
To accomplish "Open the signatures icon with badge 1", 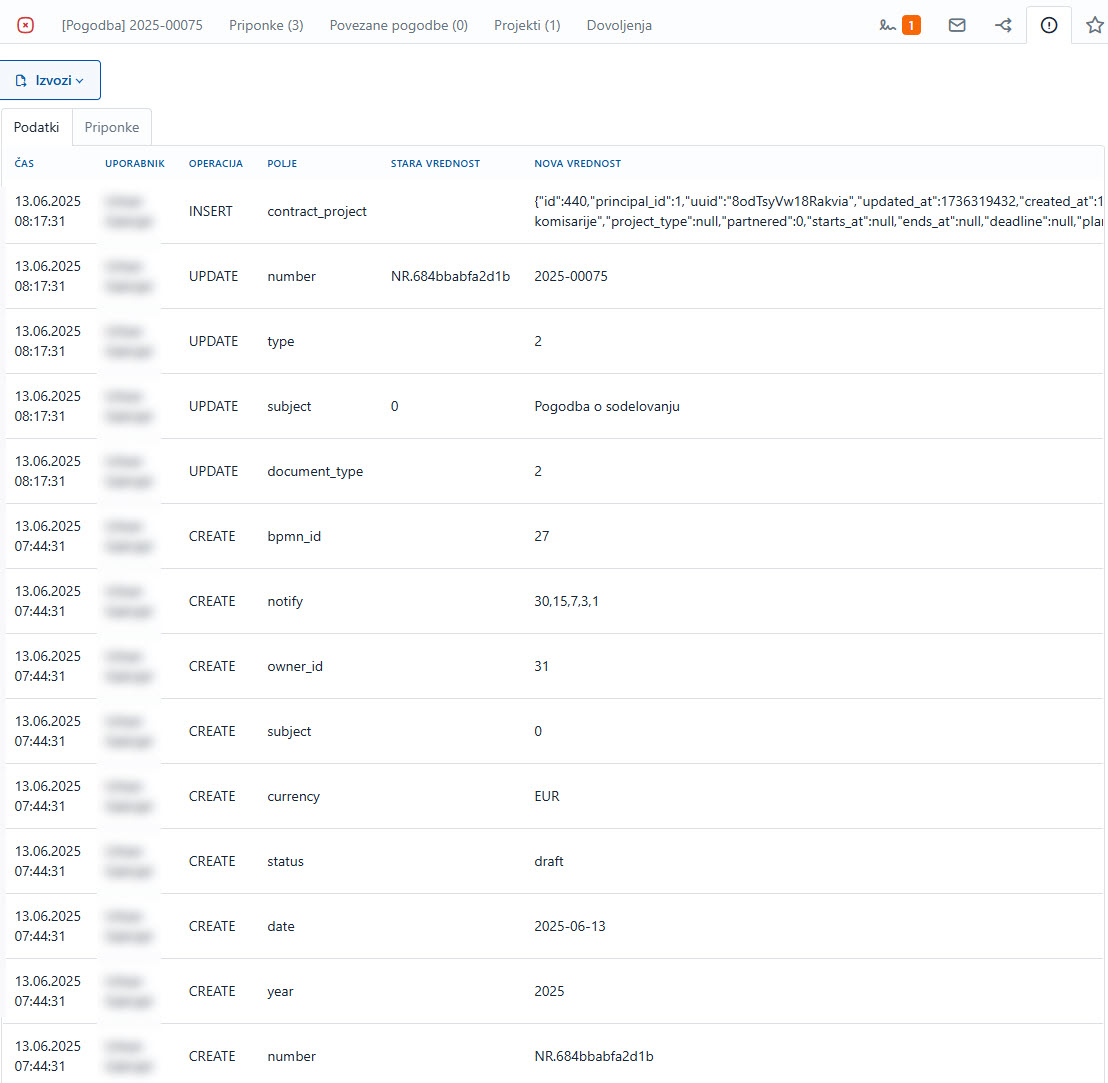I will (x=899, y=25).
